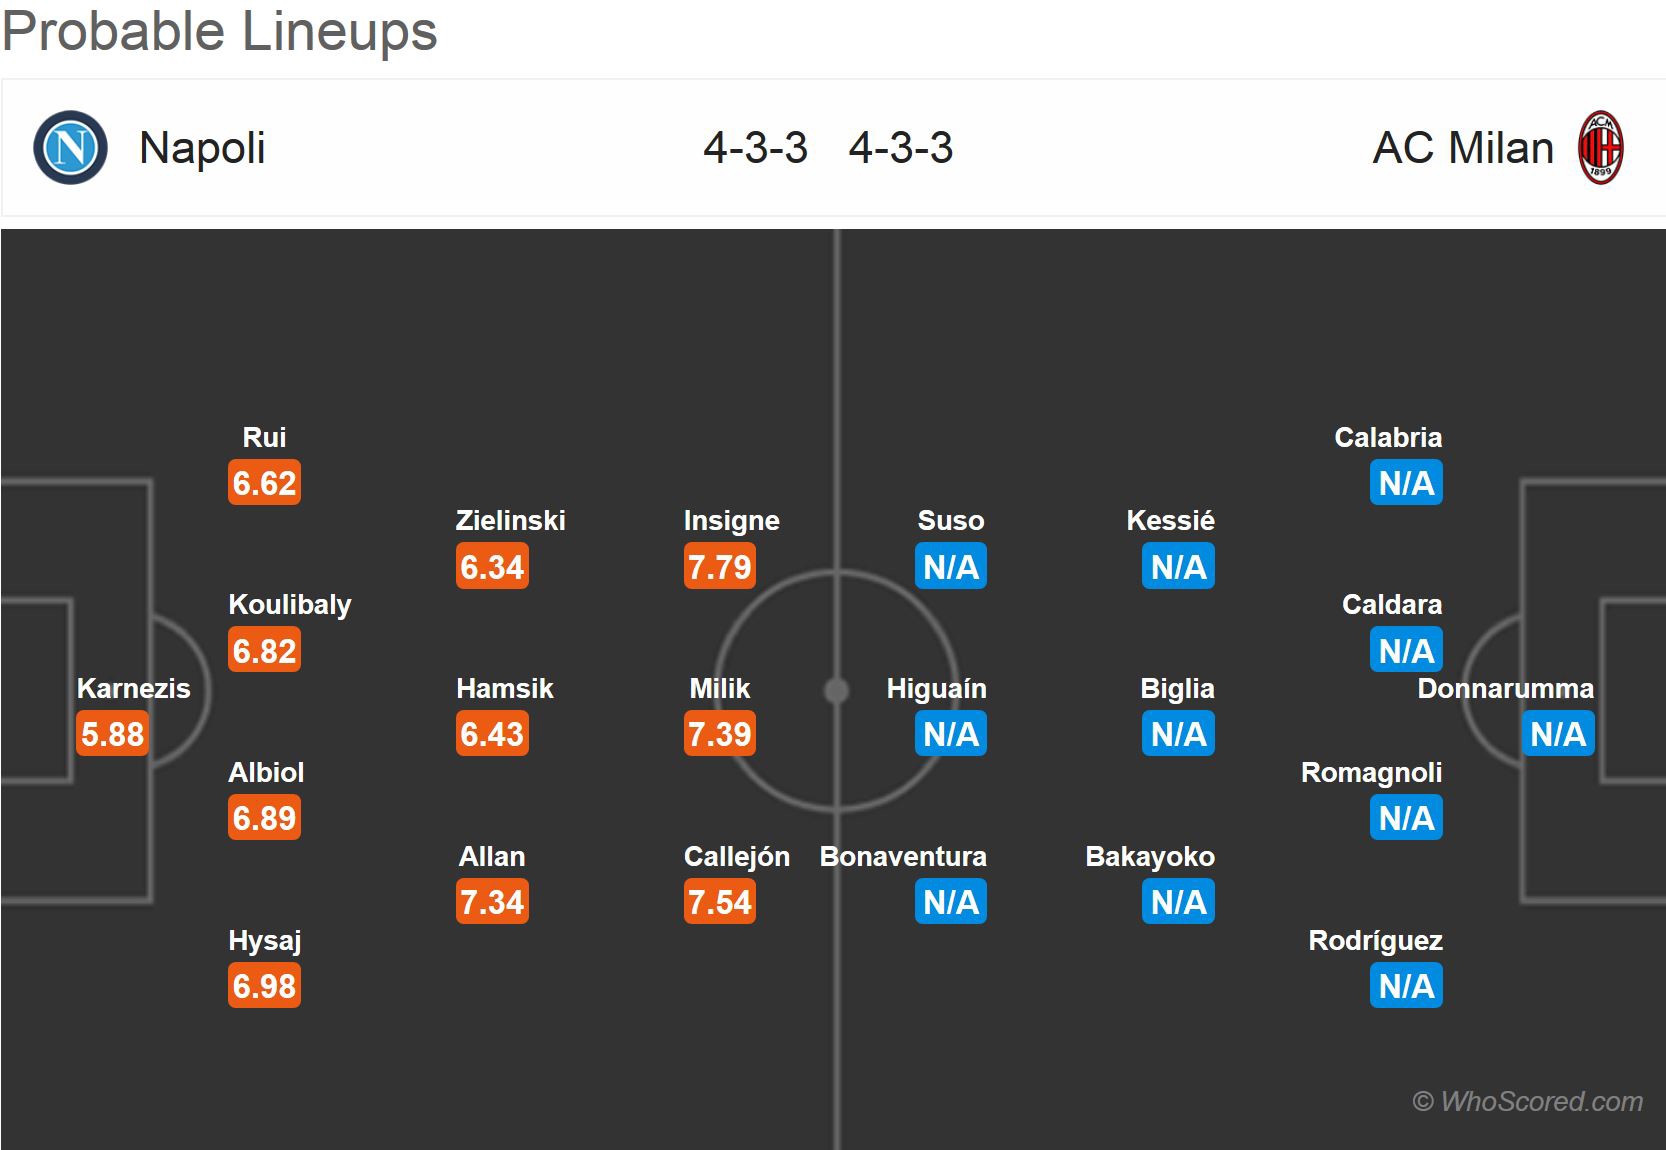Click Hysaj's 6.98 rating badge

264,986
